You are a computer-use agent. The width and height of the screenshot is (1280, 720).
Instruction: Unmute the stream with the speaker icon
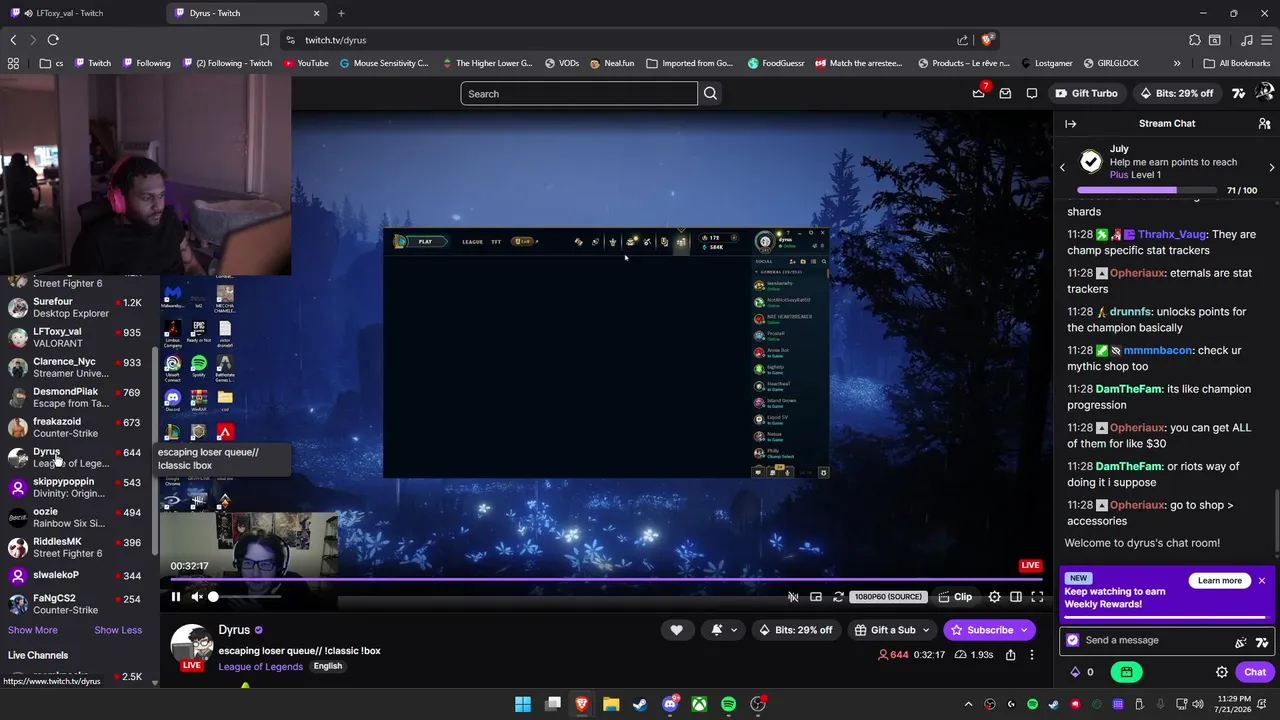[197, 597]
